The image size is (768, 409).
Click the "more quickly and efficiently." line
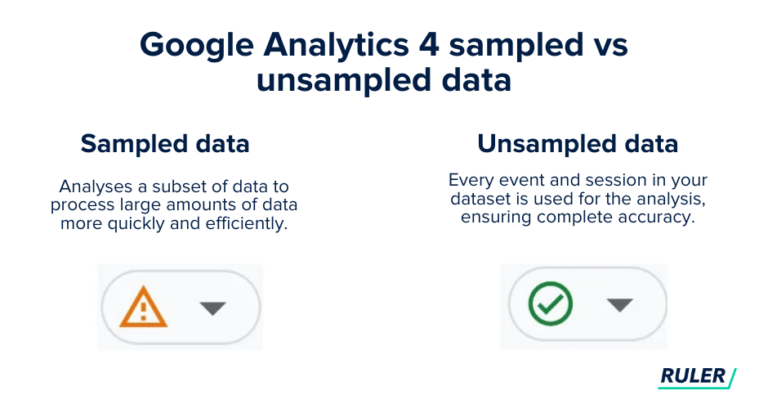(x=174, y=223)
